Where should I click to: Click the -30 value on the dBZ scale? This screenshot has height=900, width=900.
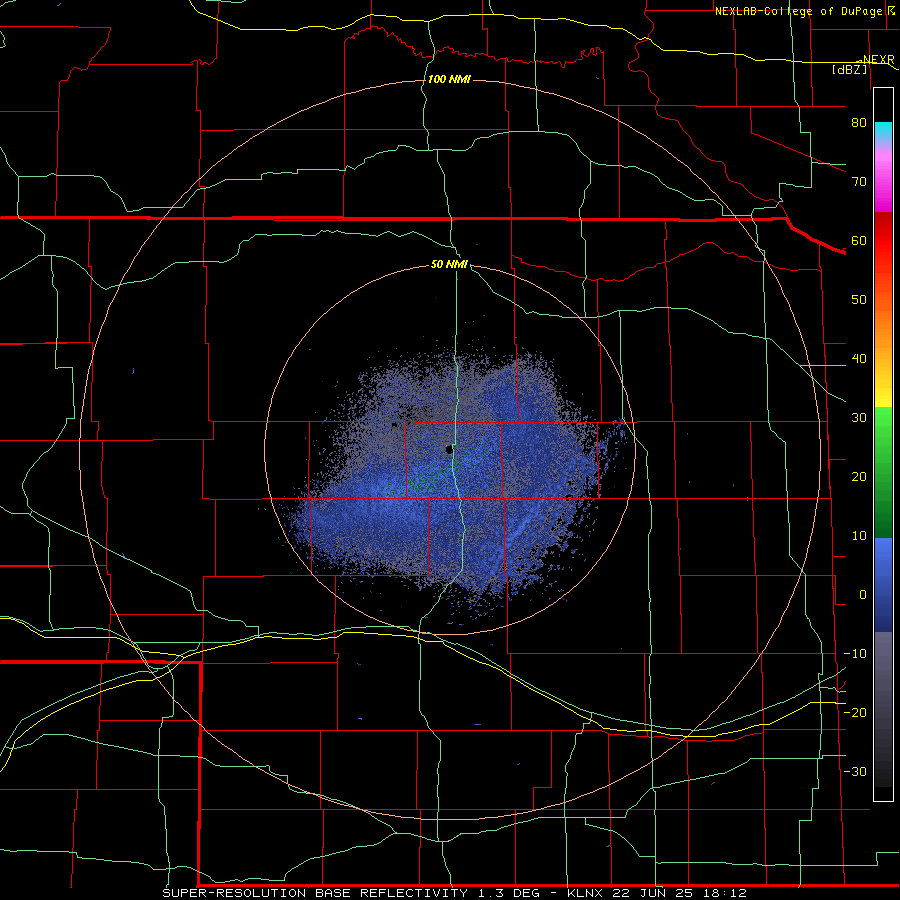(x=855, y=771)
